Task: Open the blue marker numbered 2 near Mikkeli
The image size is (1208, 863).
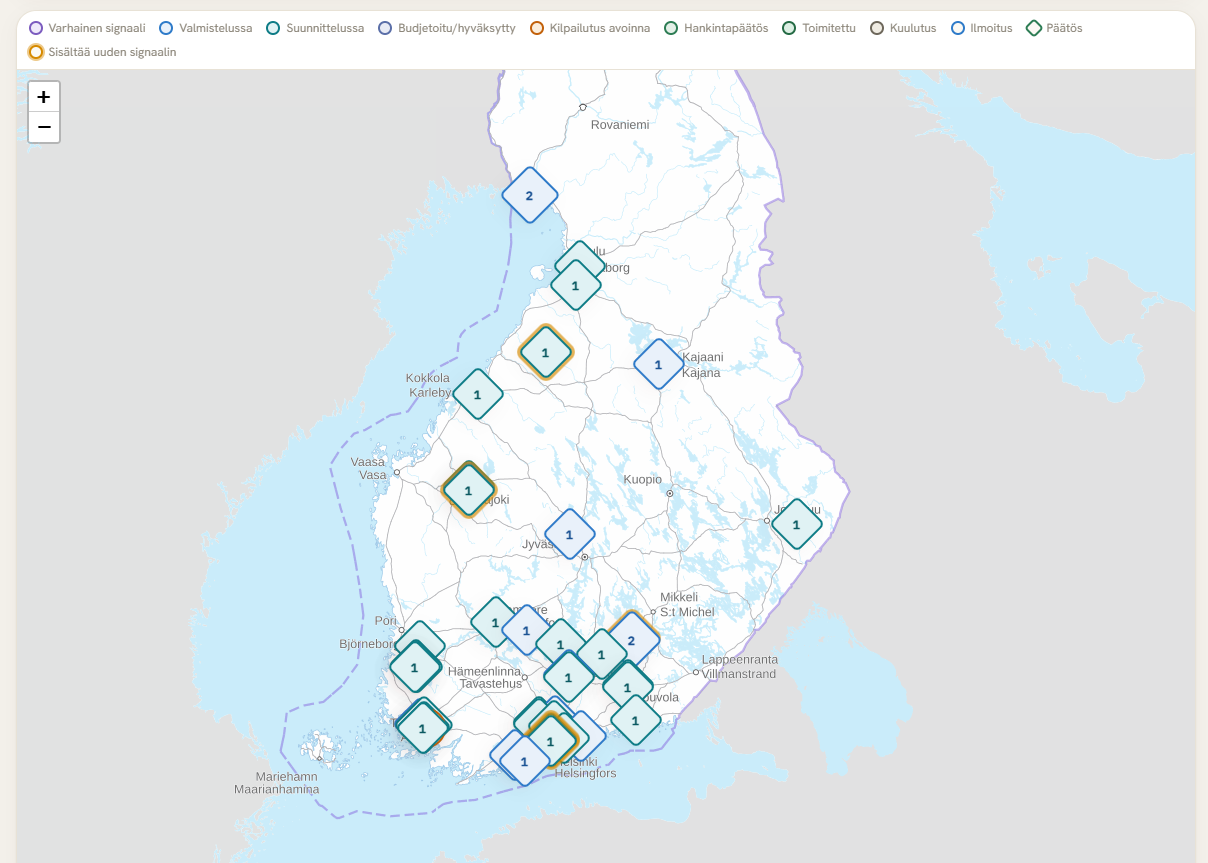Action: pos(631,640)
